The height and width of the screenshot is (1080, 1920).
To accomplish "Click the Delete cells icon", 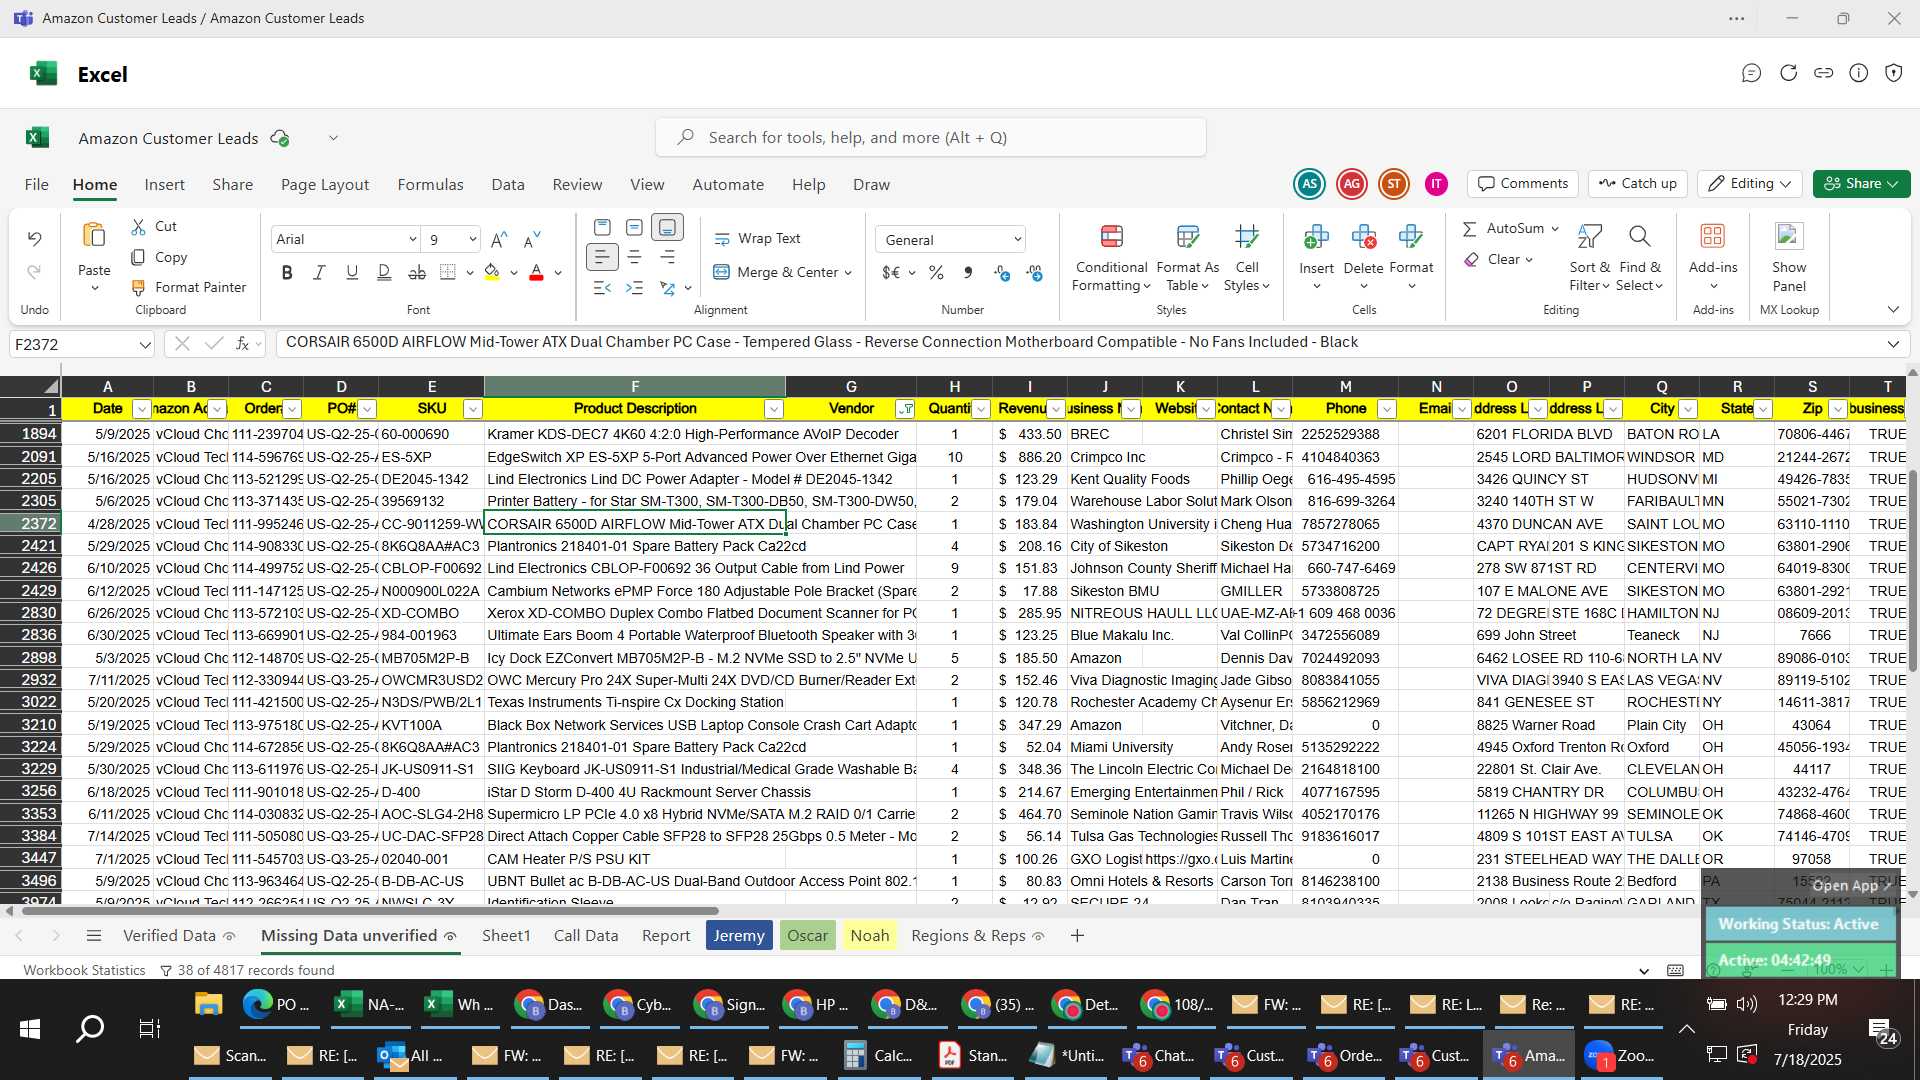I will pyautogui.click(x=1363, y=237).
